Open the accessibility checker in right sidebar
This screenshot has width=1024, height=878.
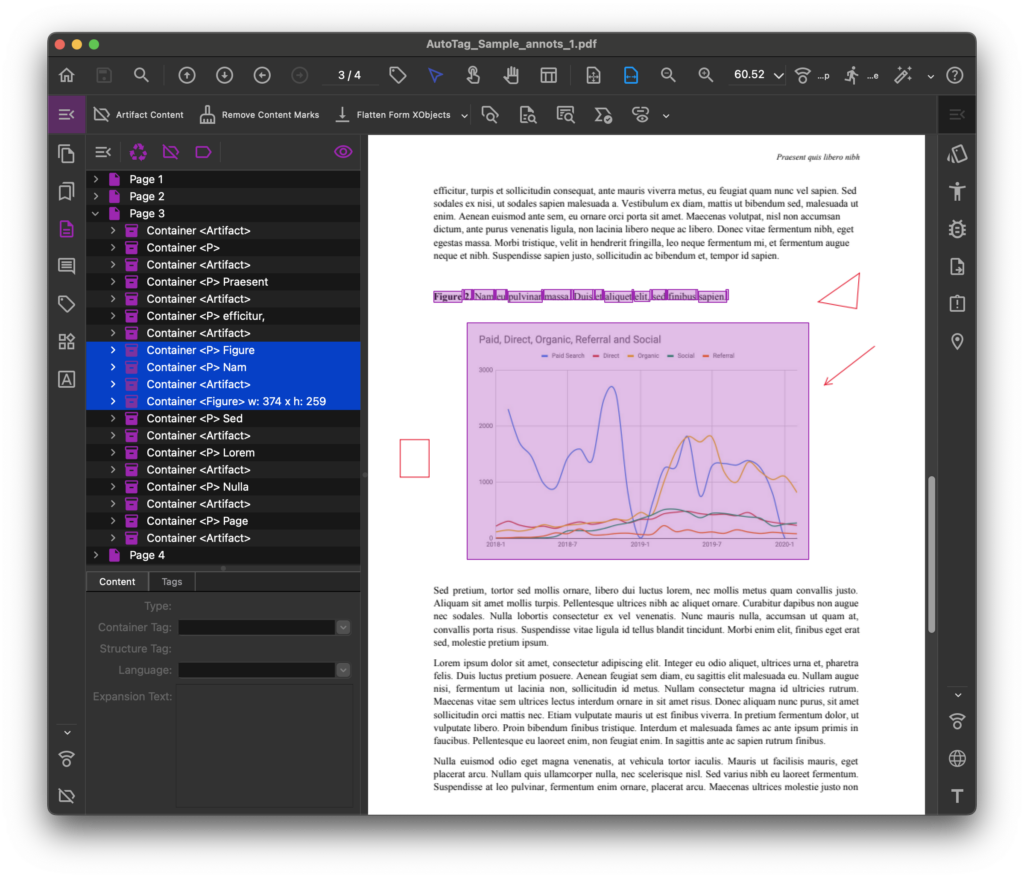click(x=957, y=191)
